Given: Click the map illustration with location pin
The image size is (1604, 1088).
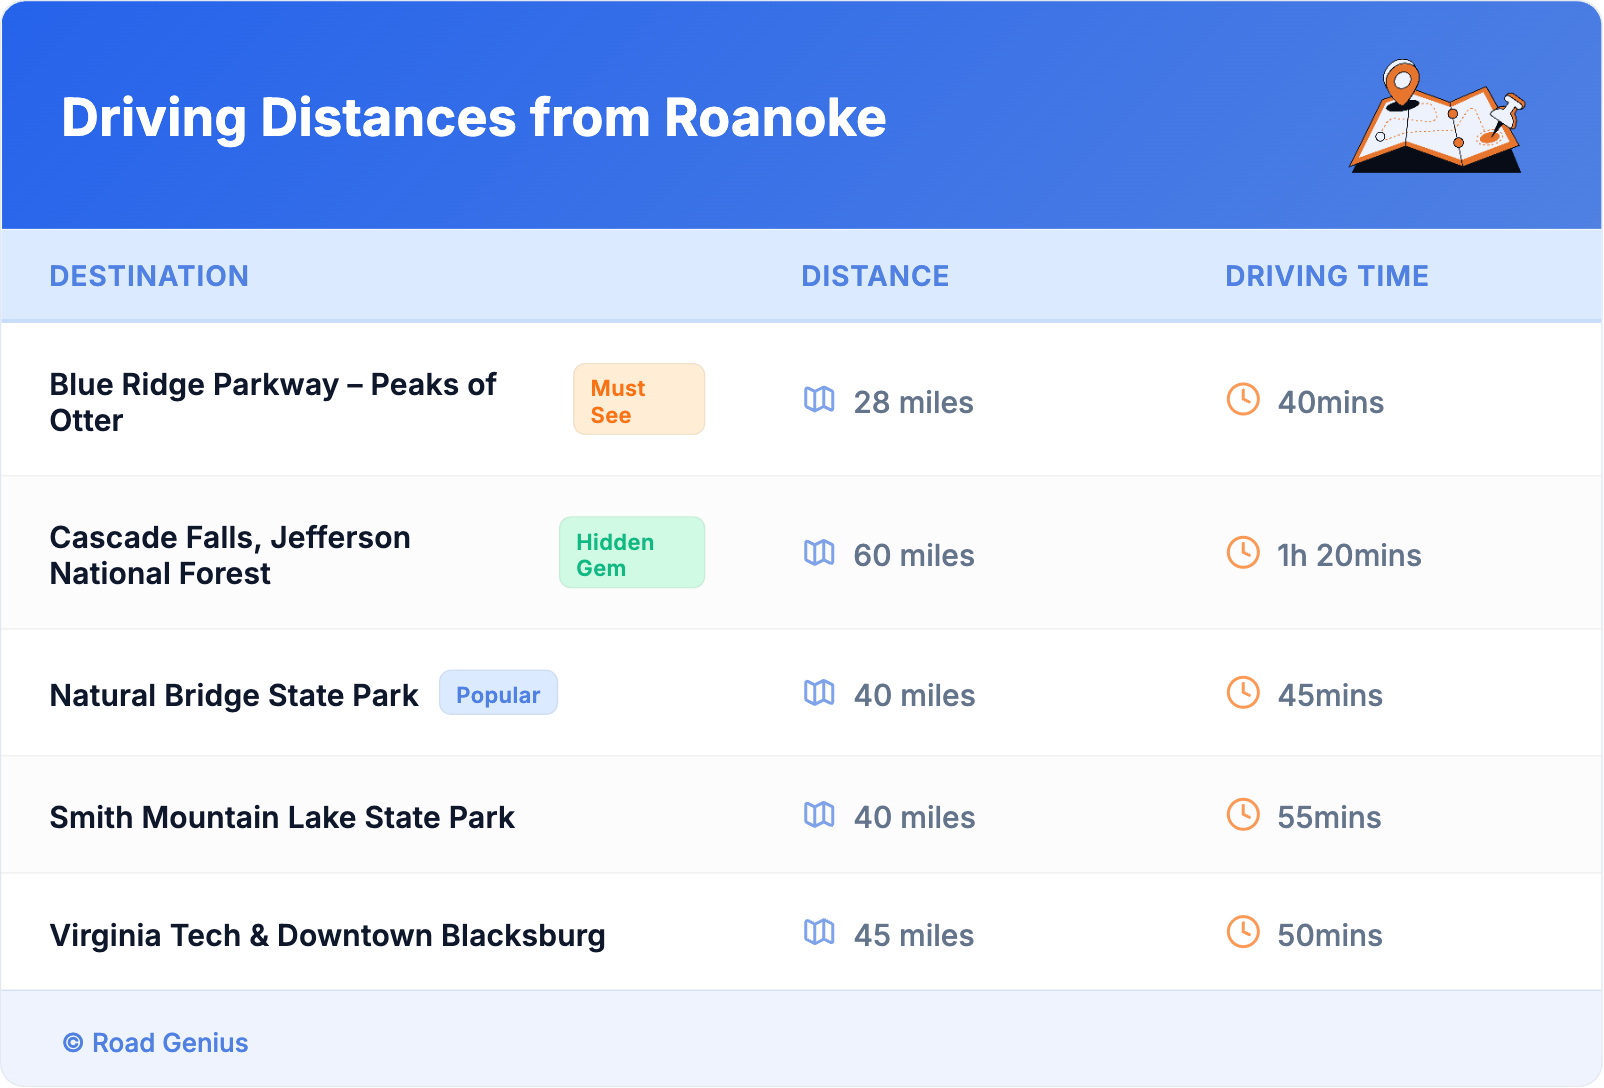Looking at the screenshot, I should click(1438, 117).
